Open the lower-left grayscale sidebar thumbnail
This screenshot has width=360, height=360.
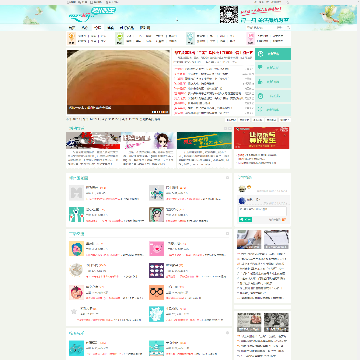249,322
